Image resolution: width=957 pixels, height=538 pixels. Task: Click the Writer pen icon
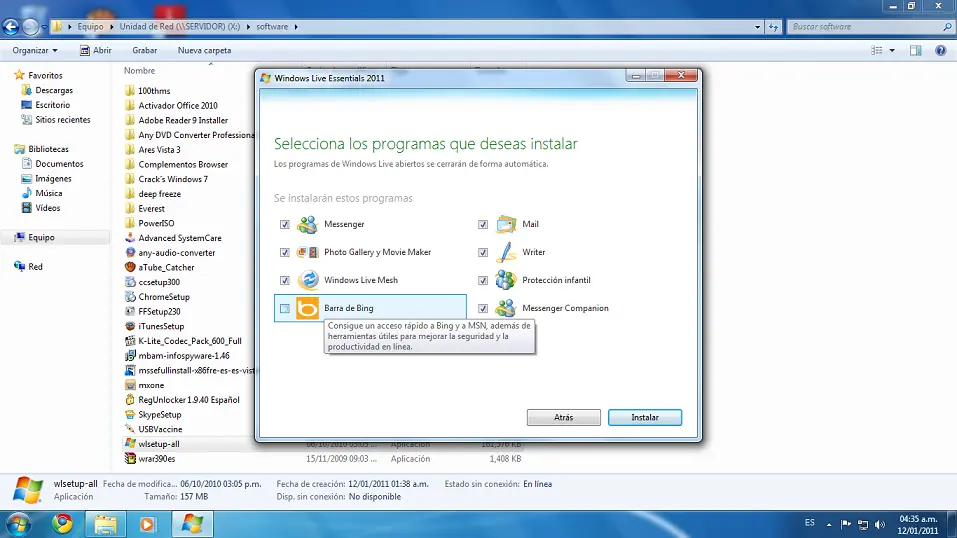[x=505, y=252]
